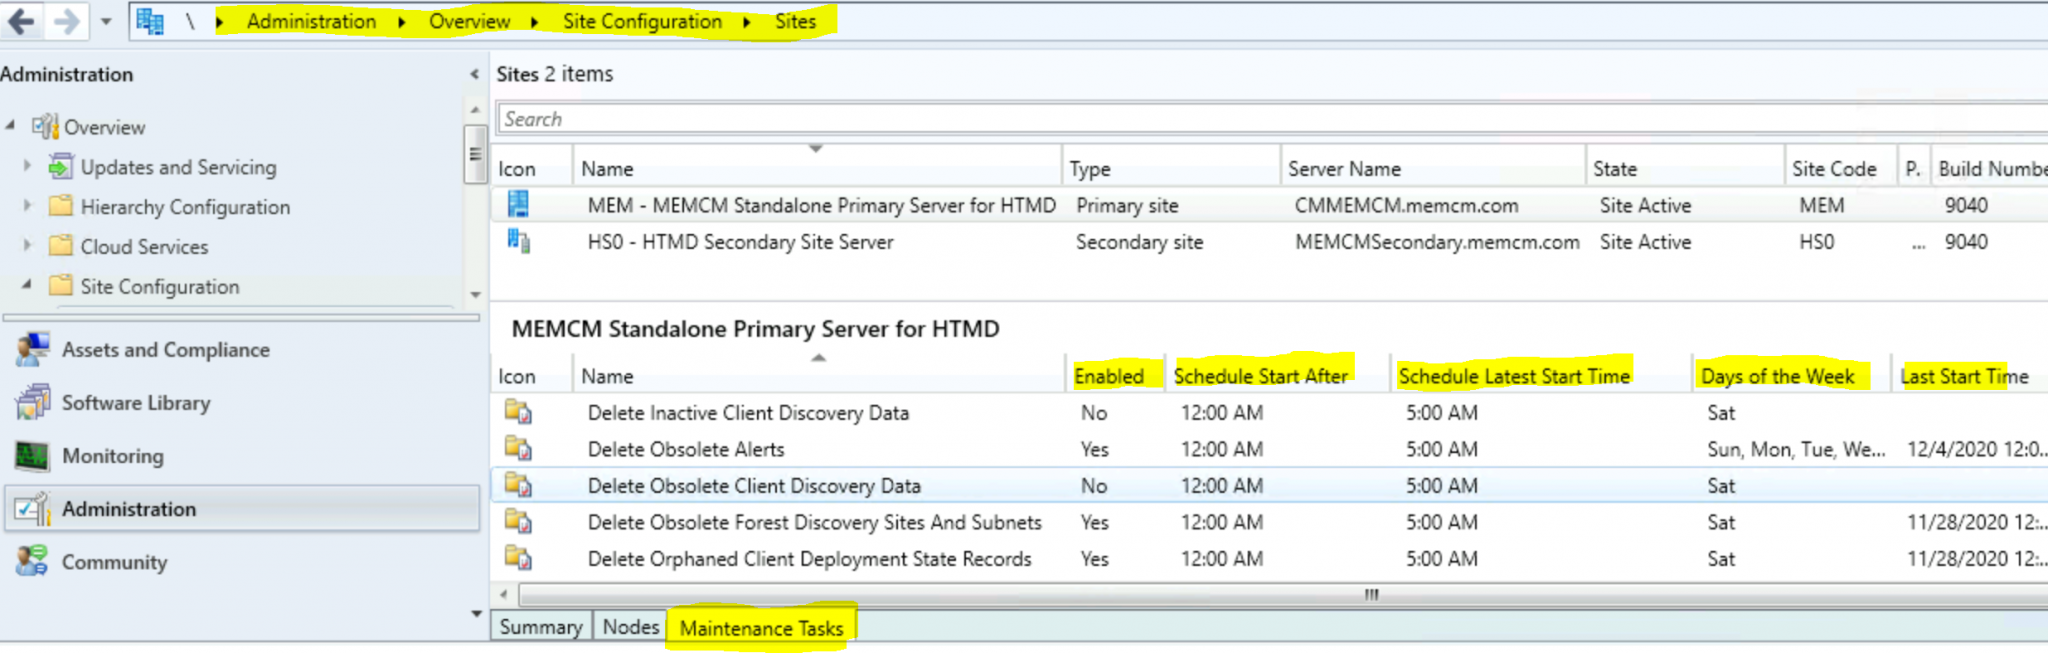Viewport: 2048px width, 653px height.
Task: Go back with the back arrow
Action: pos(21,21)
